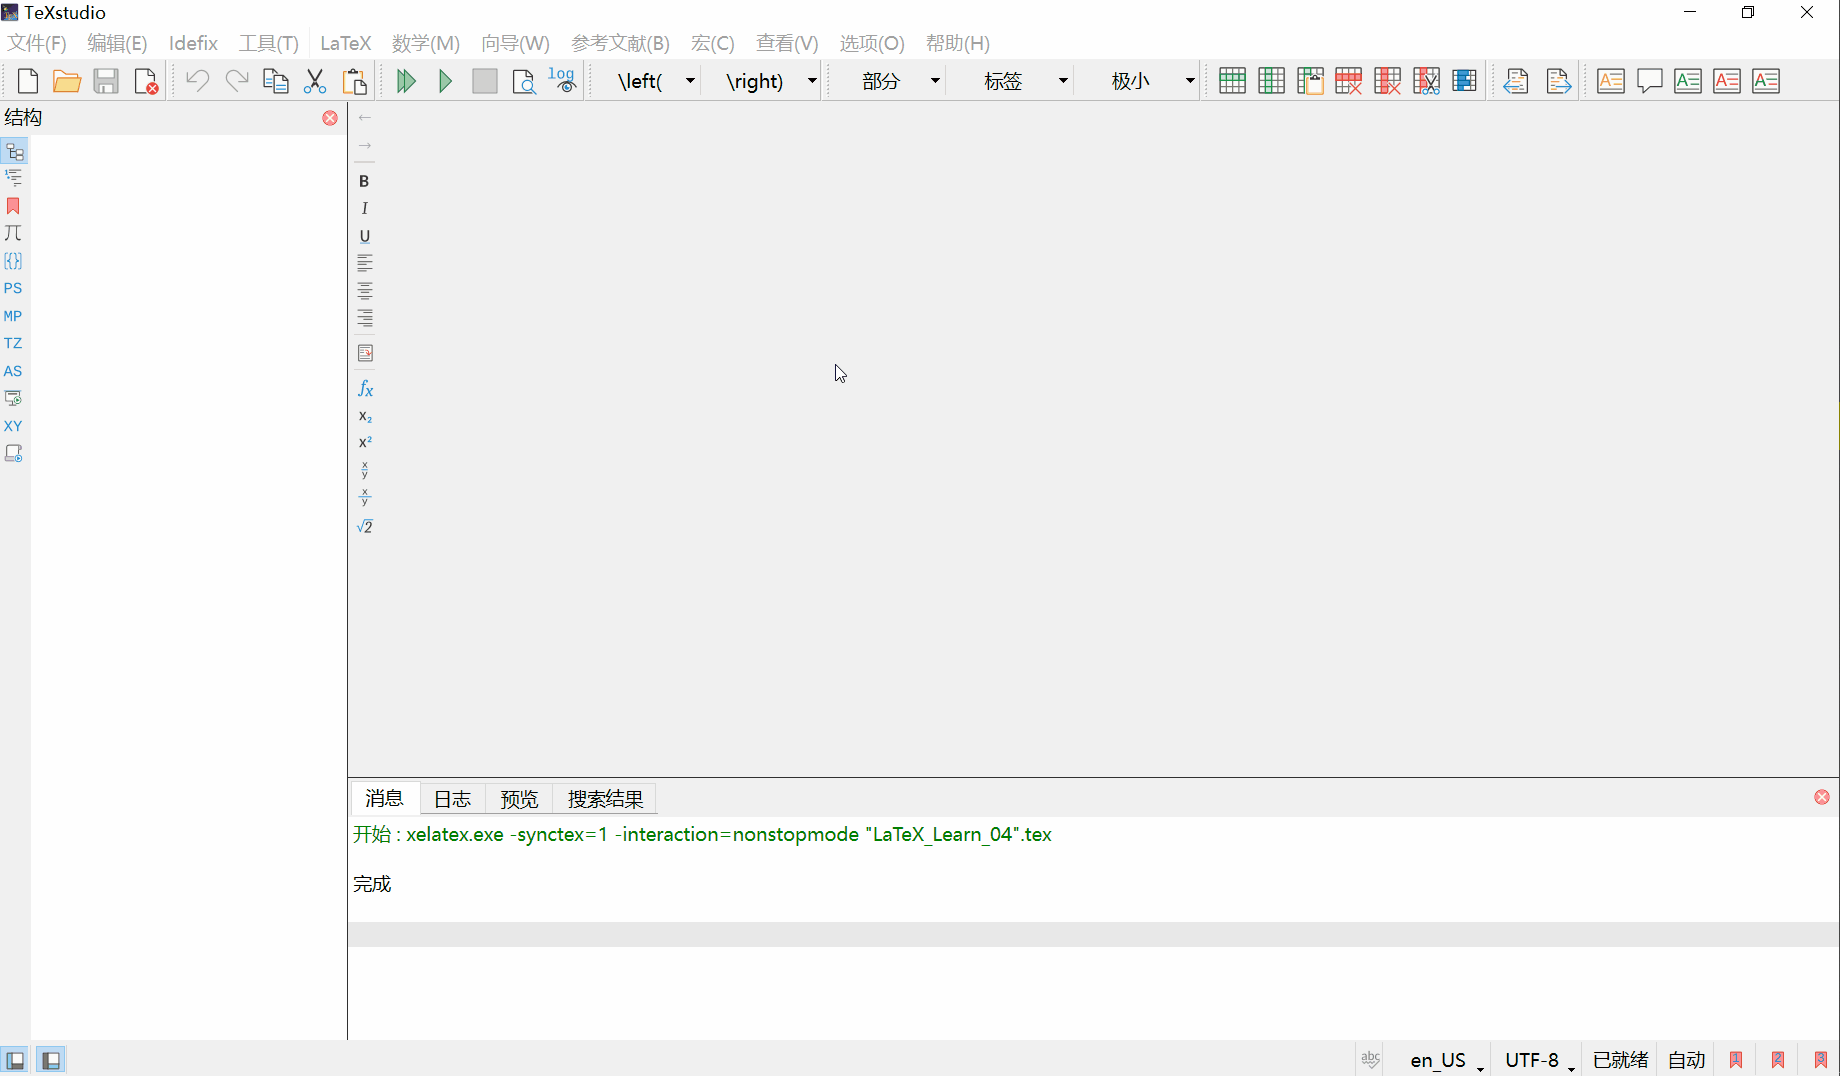Open the presentation (beamer) panel icon

13,398
